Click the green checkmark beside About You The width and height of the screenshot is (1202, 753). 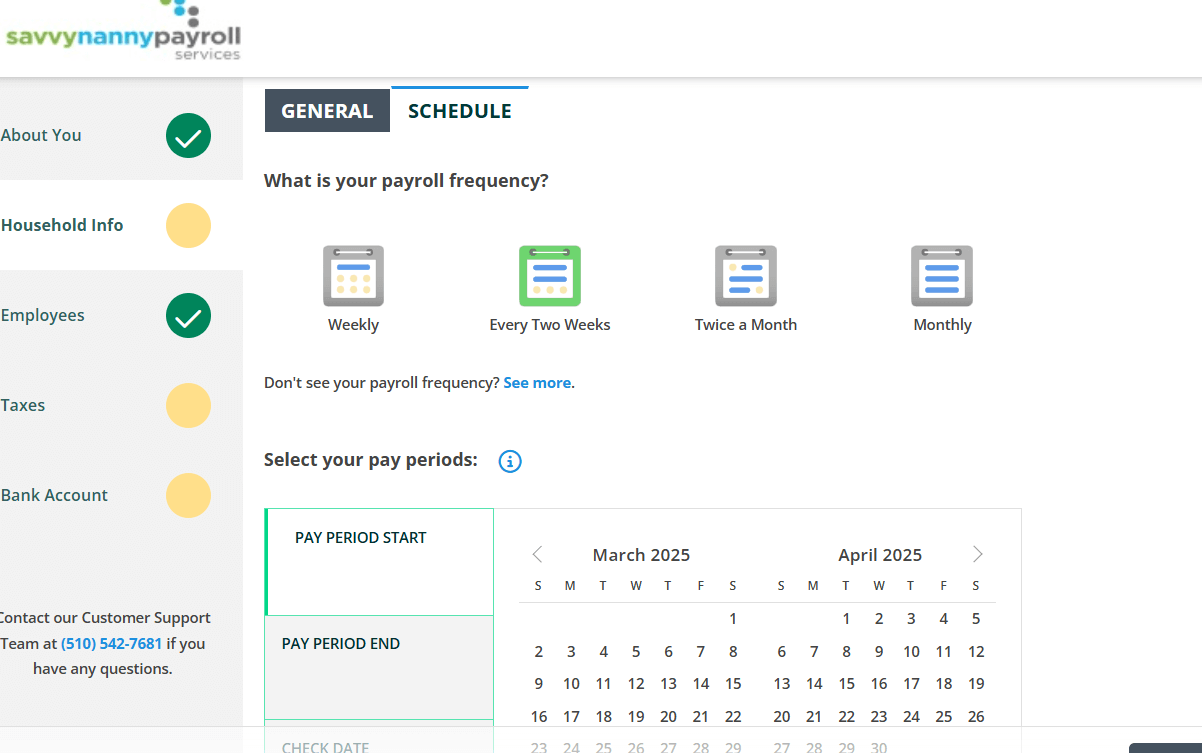pyautogui.click(x=188, y=135)
